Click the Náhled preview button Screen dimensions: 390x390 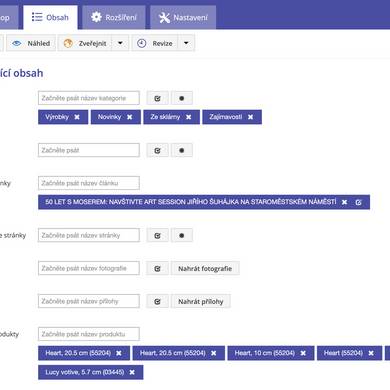tap(31, 43)
